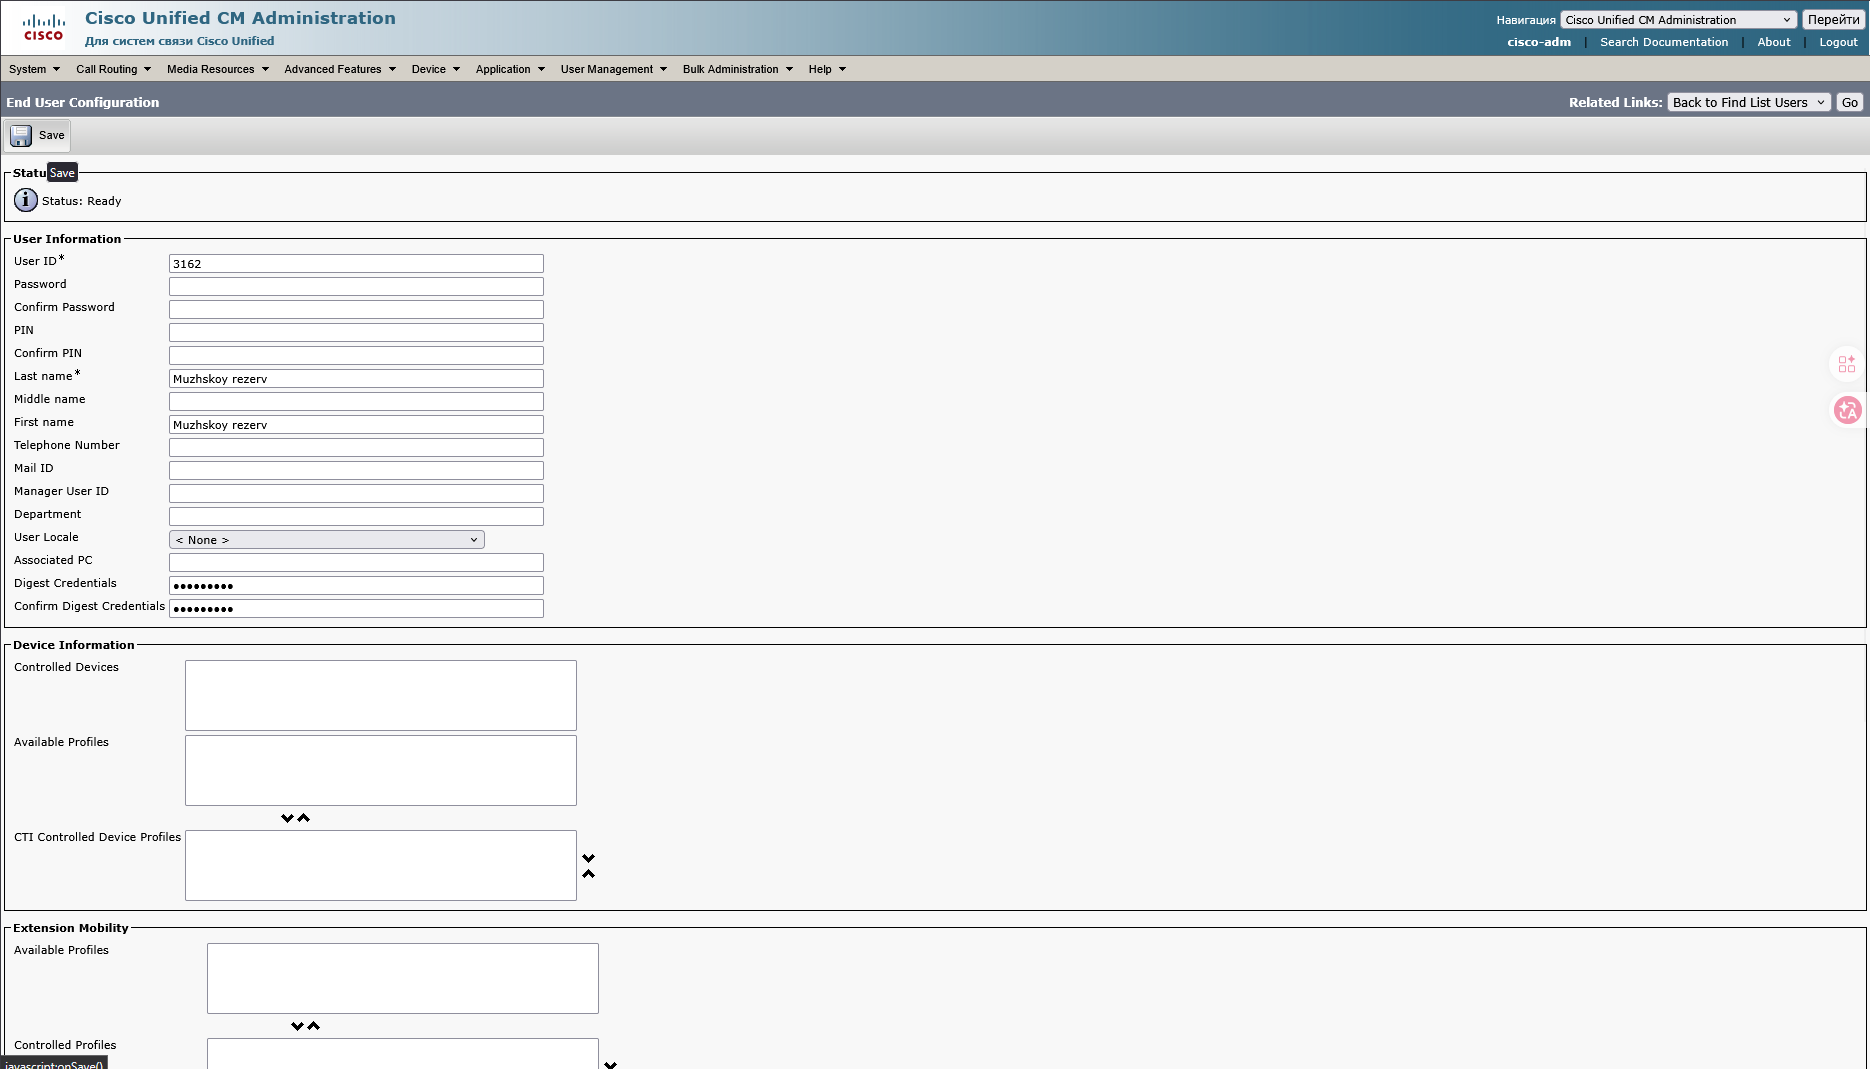Click the status info icon
The height and width of the screenshot is (1069, 1870).
(26, 200)
